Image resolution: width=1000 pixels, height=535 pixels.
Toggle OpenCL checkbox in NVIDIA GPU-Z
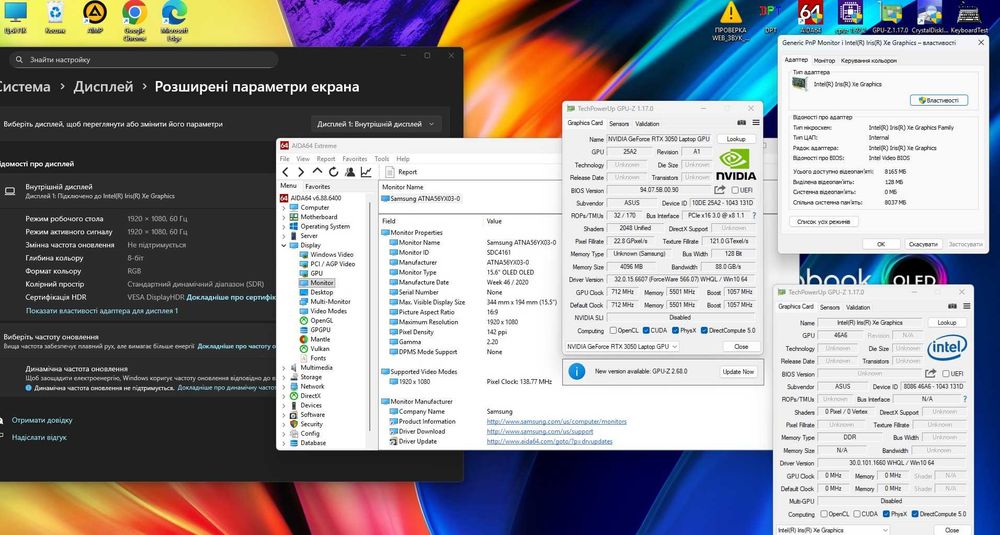613,330
